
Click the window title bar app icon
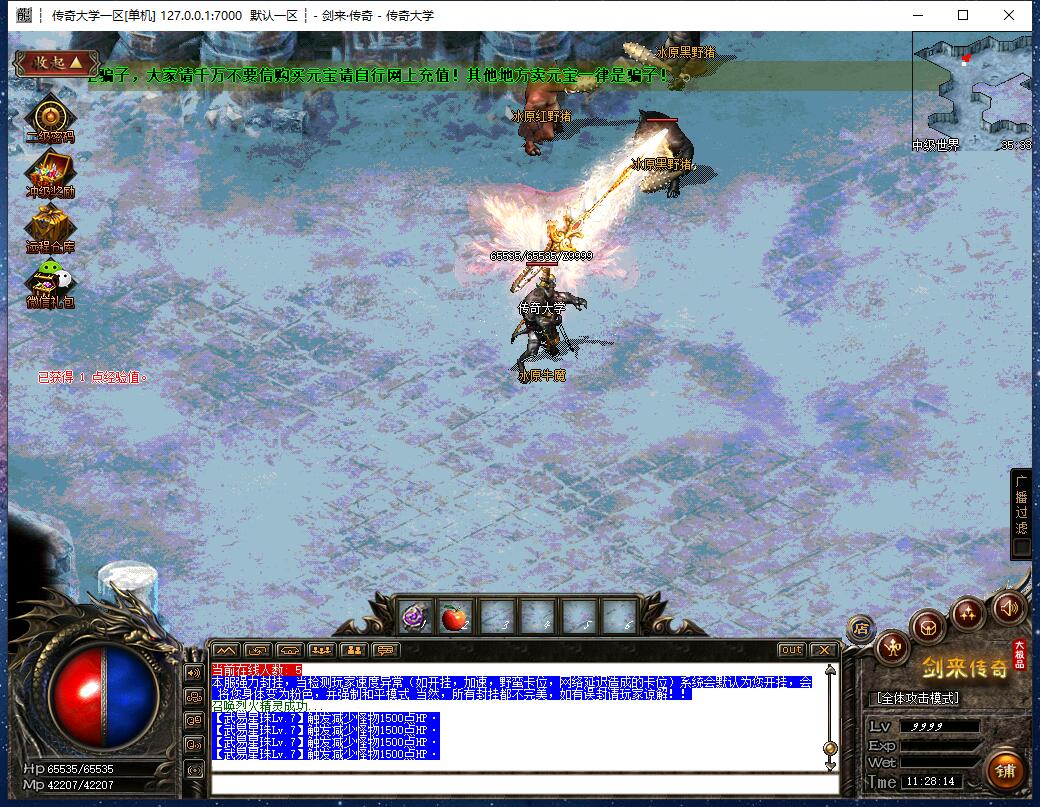[x=24, y=15]
